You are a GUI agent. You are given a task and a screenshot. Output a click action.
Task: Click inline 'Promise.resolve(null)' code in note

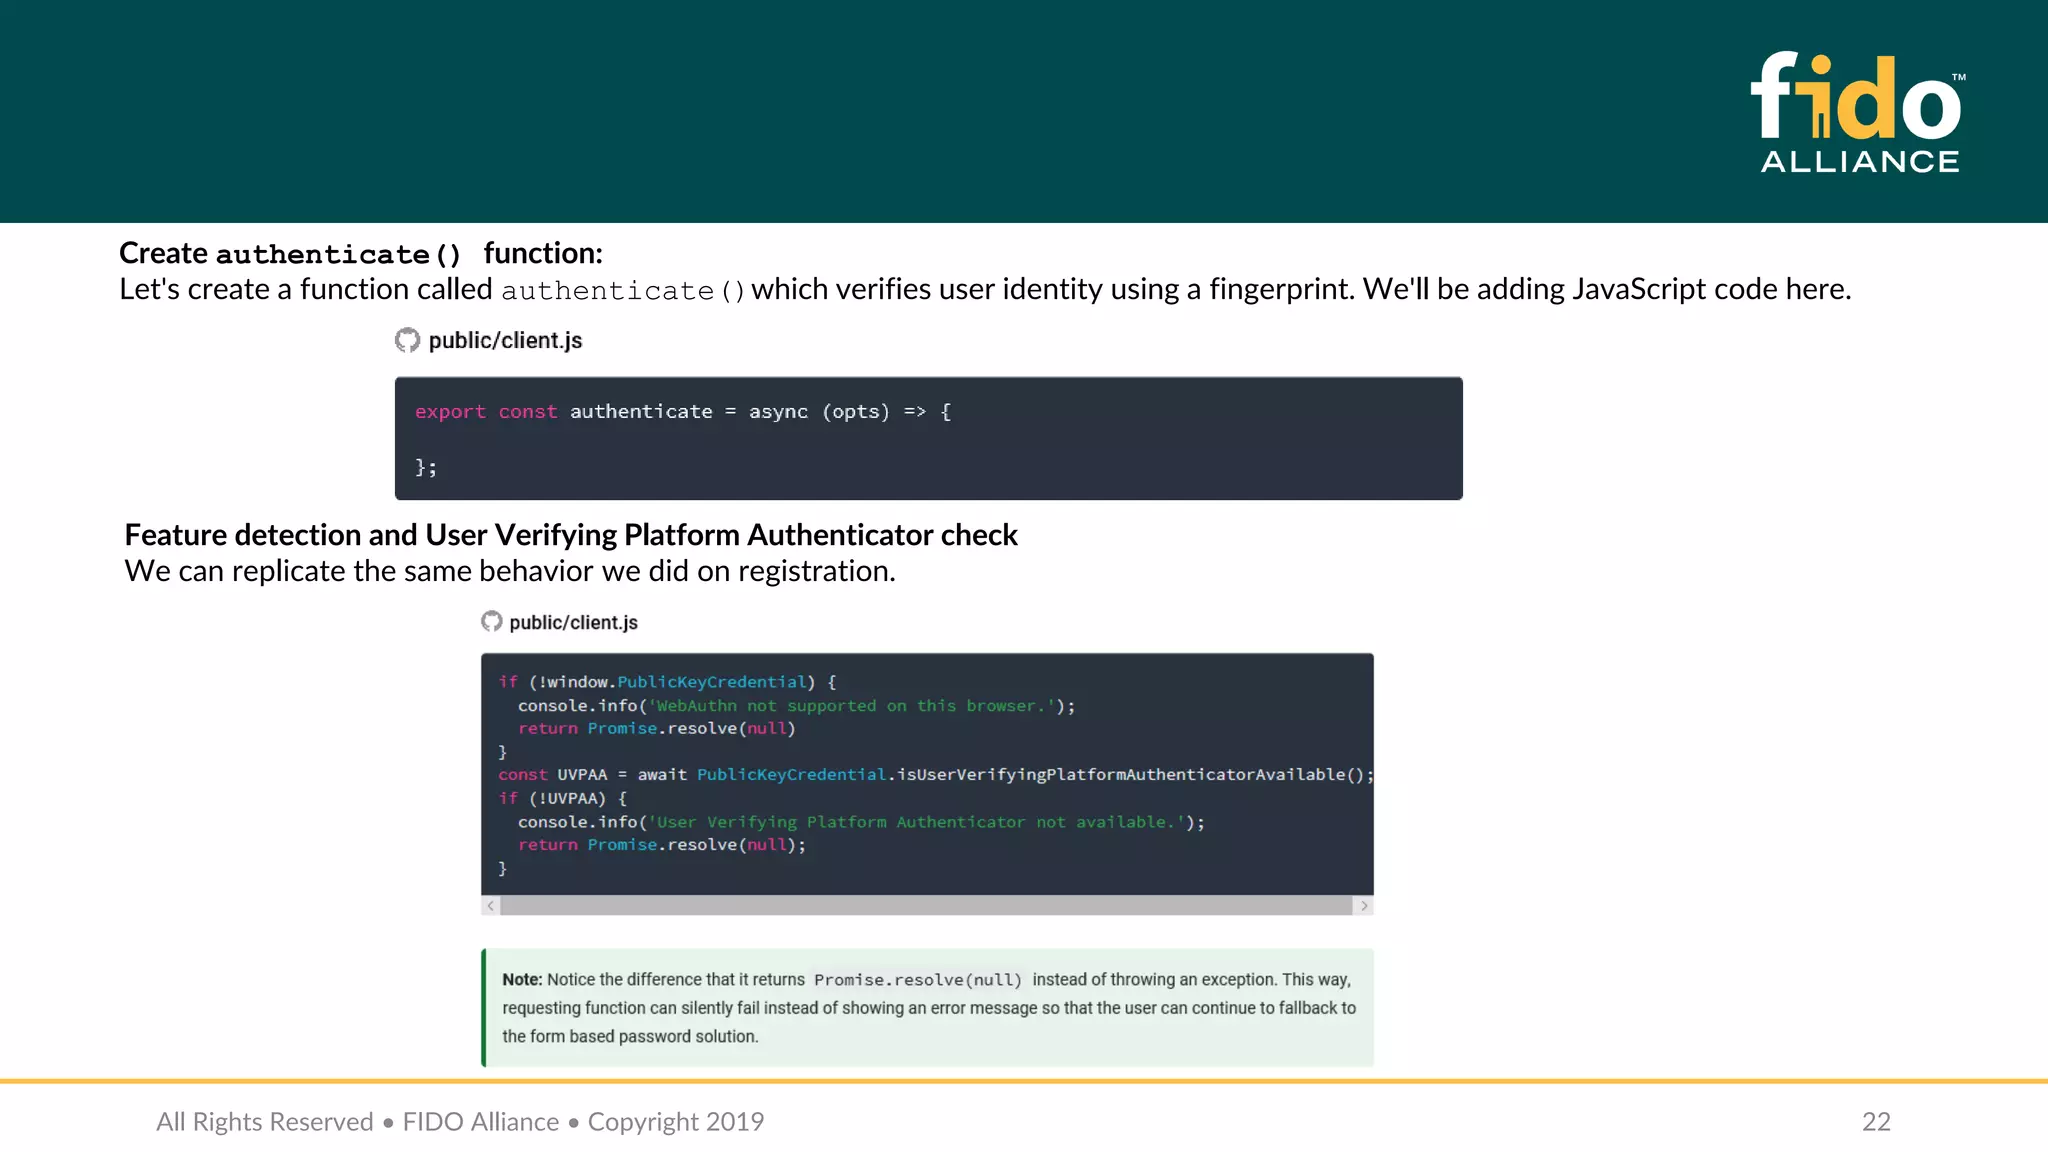[918, 980]
